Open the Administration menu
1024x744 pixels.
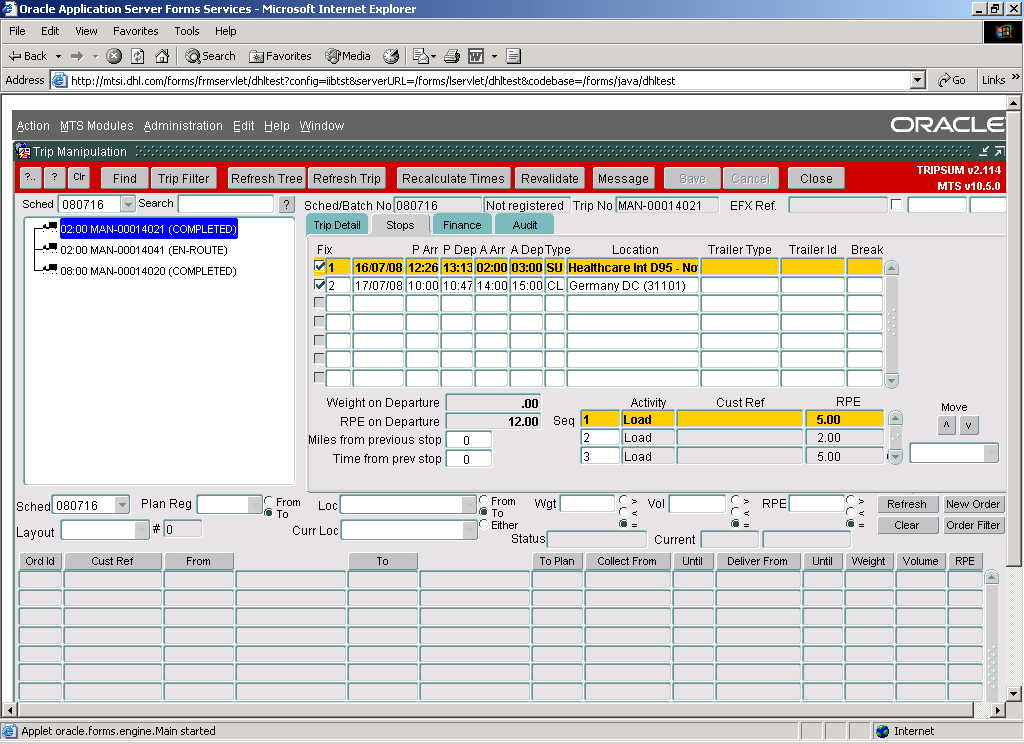coord(183,125)
